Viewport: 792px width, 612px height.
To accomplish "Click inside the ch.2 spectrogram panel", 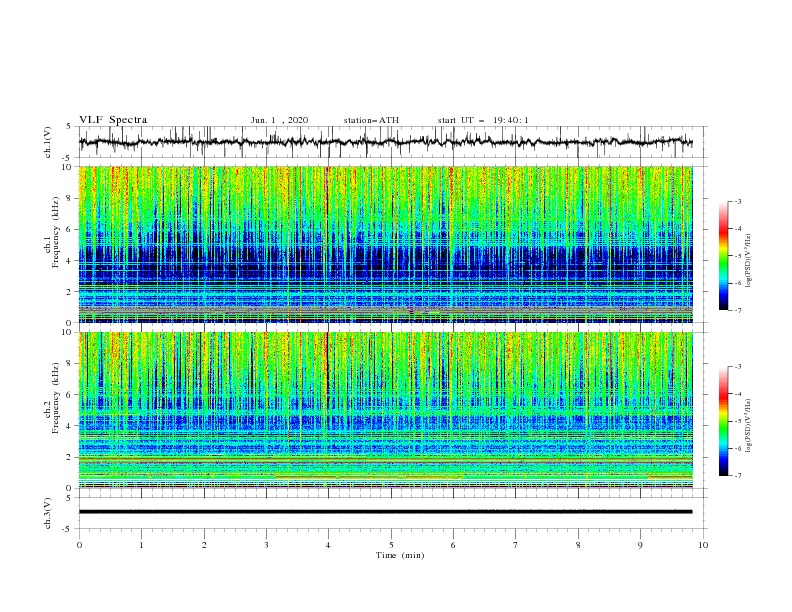I will point(385,410).
